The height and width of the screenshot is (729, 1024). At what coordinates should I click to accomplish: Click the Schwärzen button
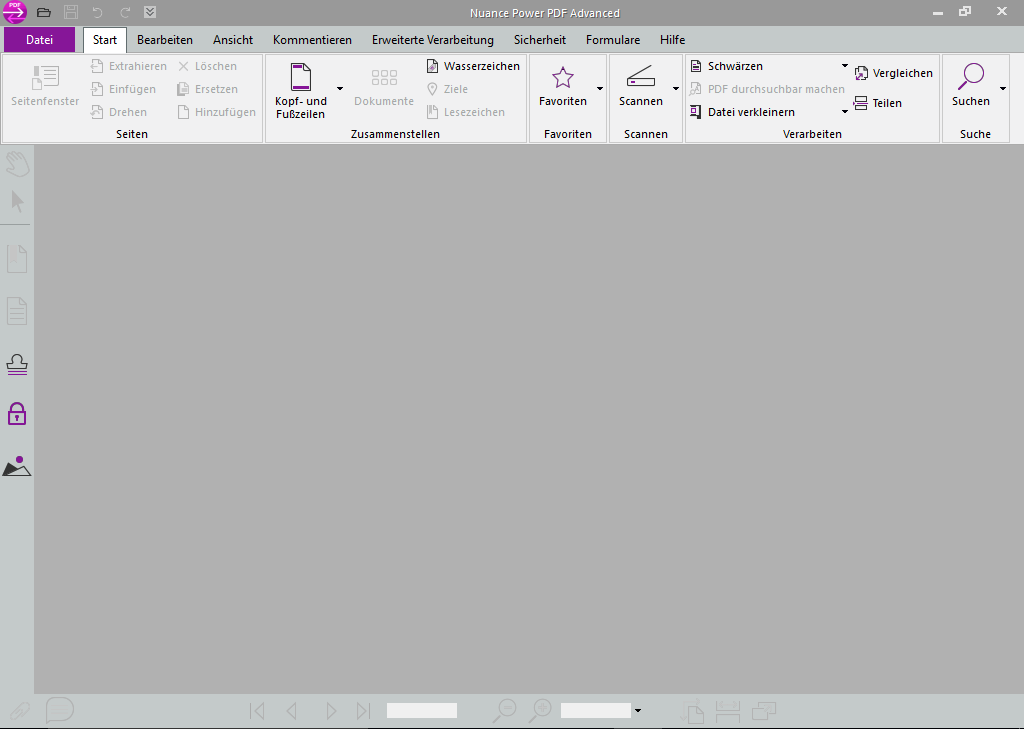735,66
